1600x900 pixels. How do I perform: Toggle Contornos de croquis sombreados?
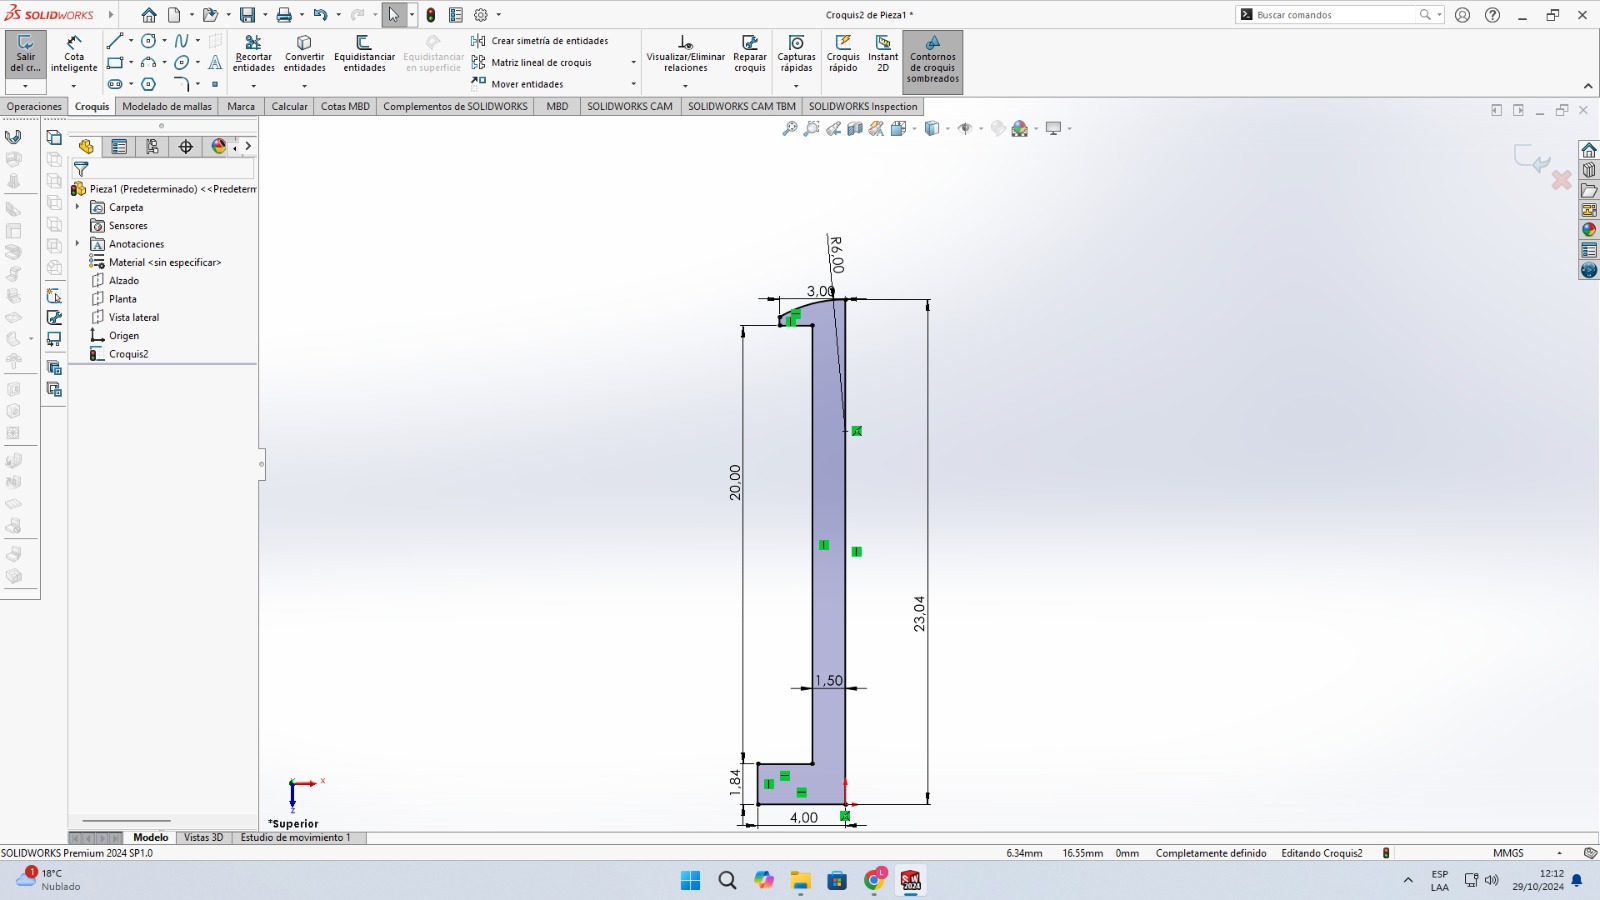coord(932,61)
